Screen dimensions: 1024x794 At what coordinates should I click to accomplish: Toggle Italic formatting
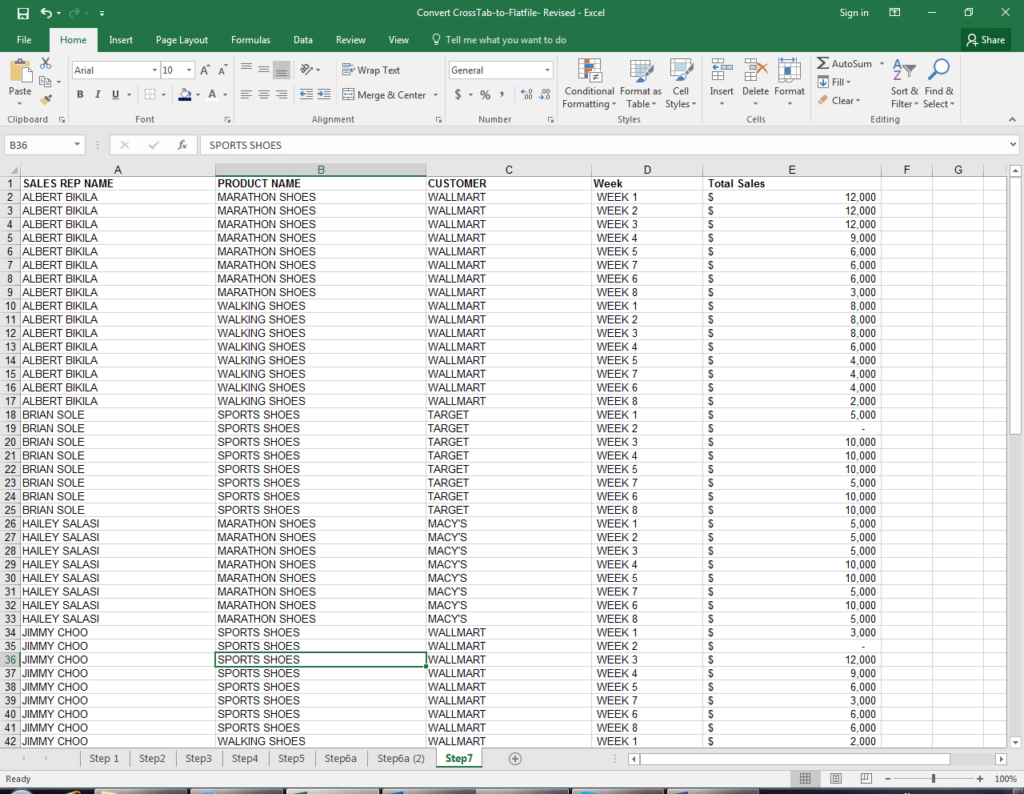tap(98, 95)
